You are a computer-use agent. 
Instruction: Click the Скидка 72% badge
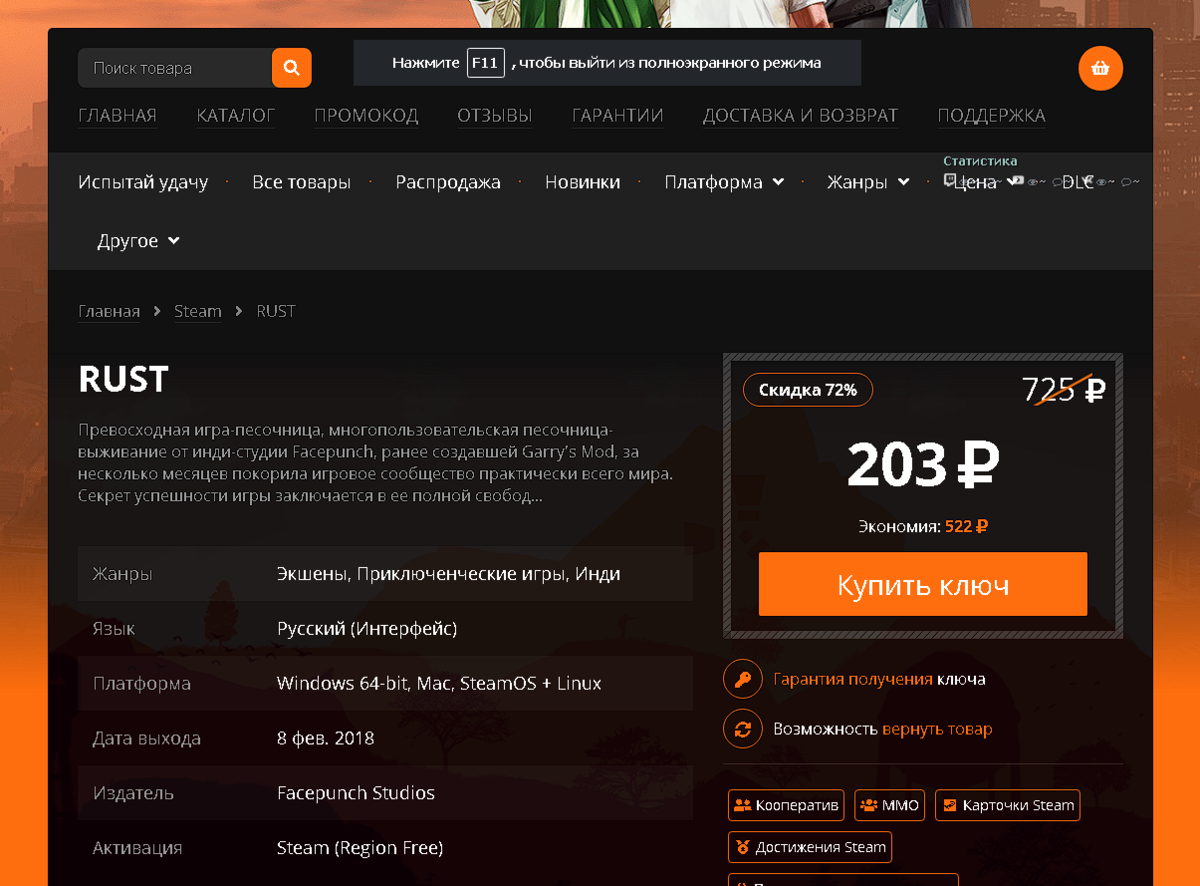tap(808, 390)
